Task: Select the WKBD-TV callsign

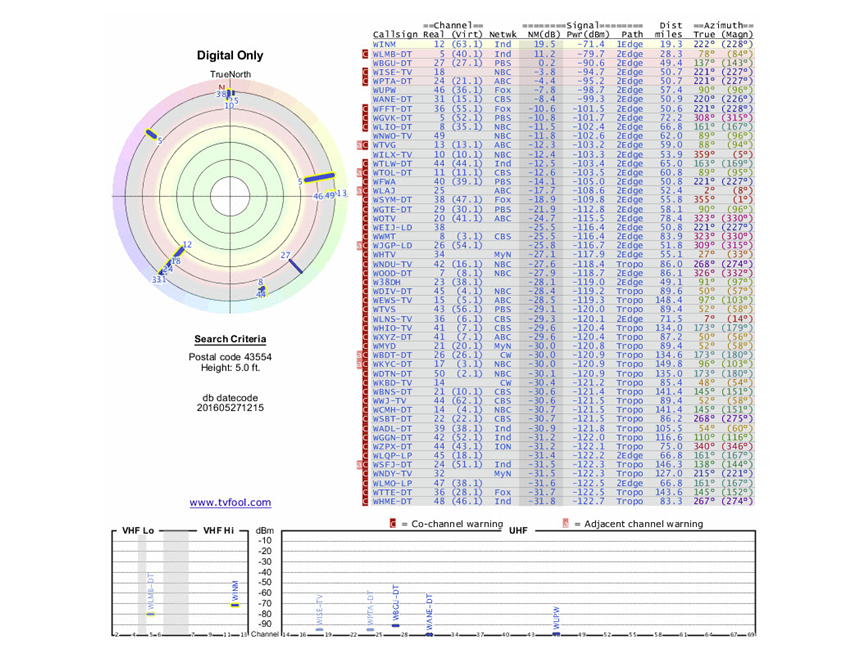Action: (392, 383)
